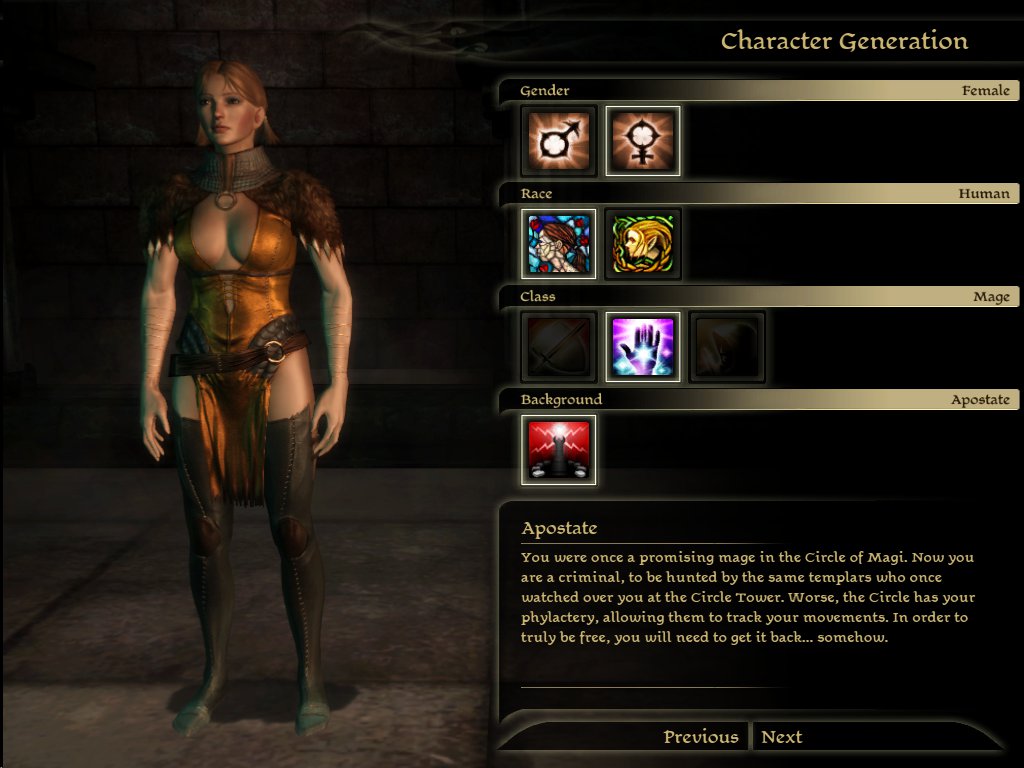Image resolution: width=1024 pixels, height=768 pixels.
Task: Return to the Previous step
Action: coord(701,737)
